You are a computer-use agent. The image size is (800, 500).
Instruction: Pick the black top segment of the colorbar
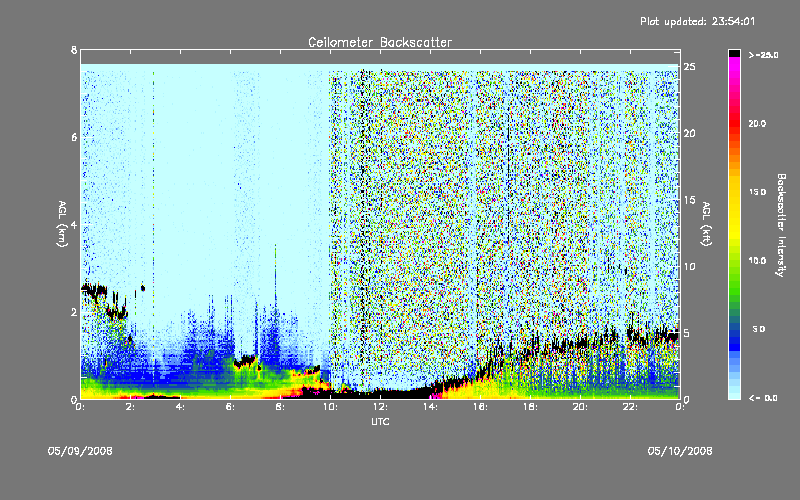click(x=734, y=53)
